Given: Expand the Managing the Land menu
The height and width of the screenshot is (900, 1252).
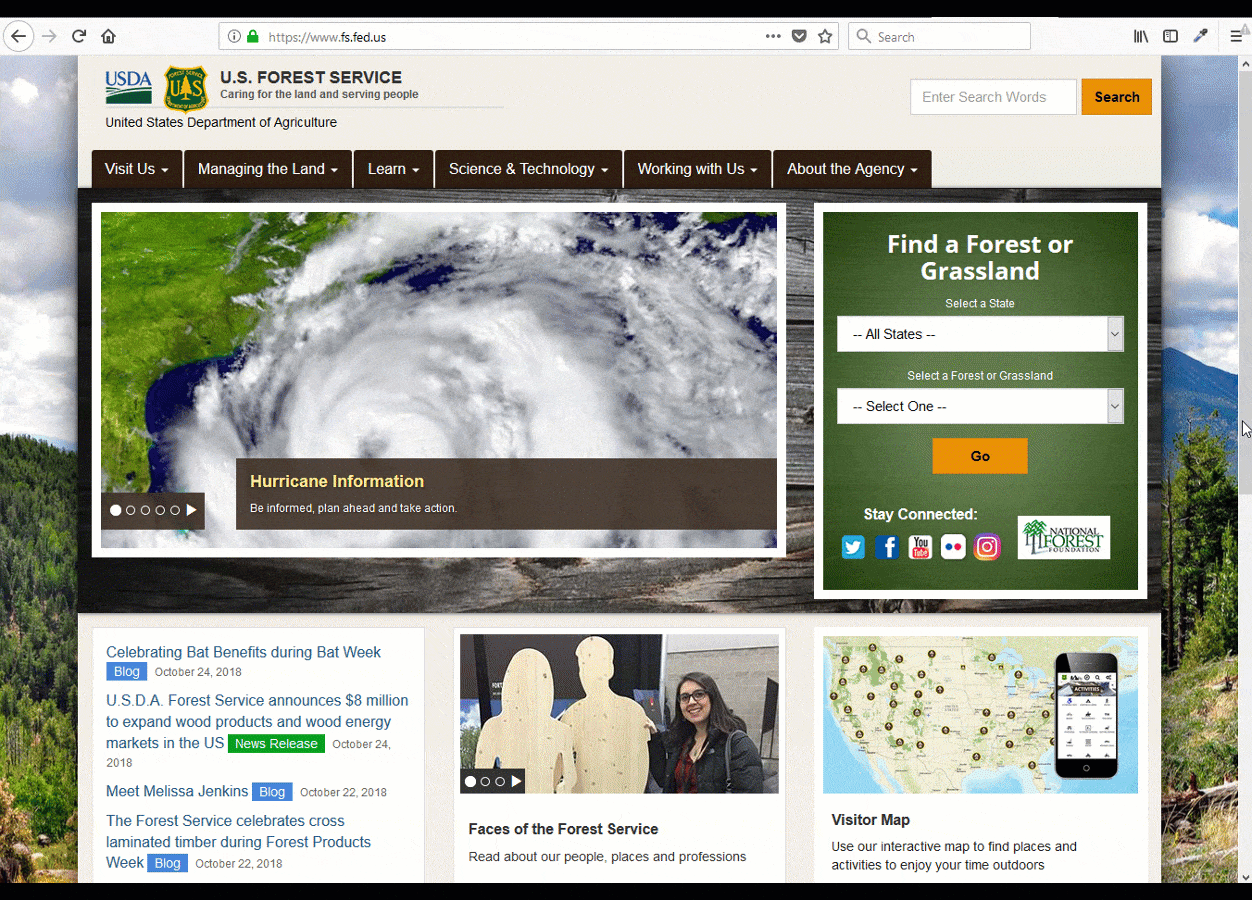Looking at the screenshot, I should [x=268, y=169].
